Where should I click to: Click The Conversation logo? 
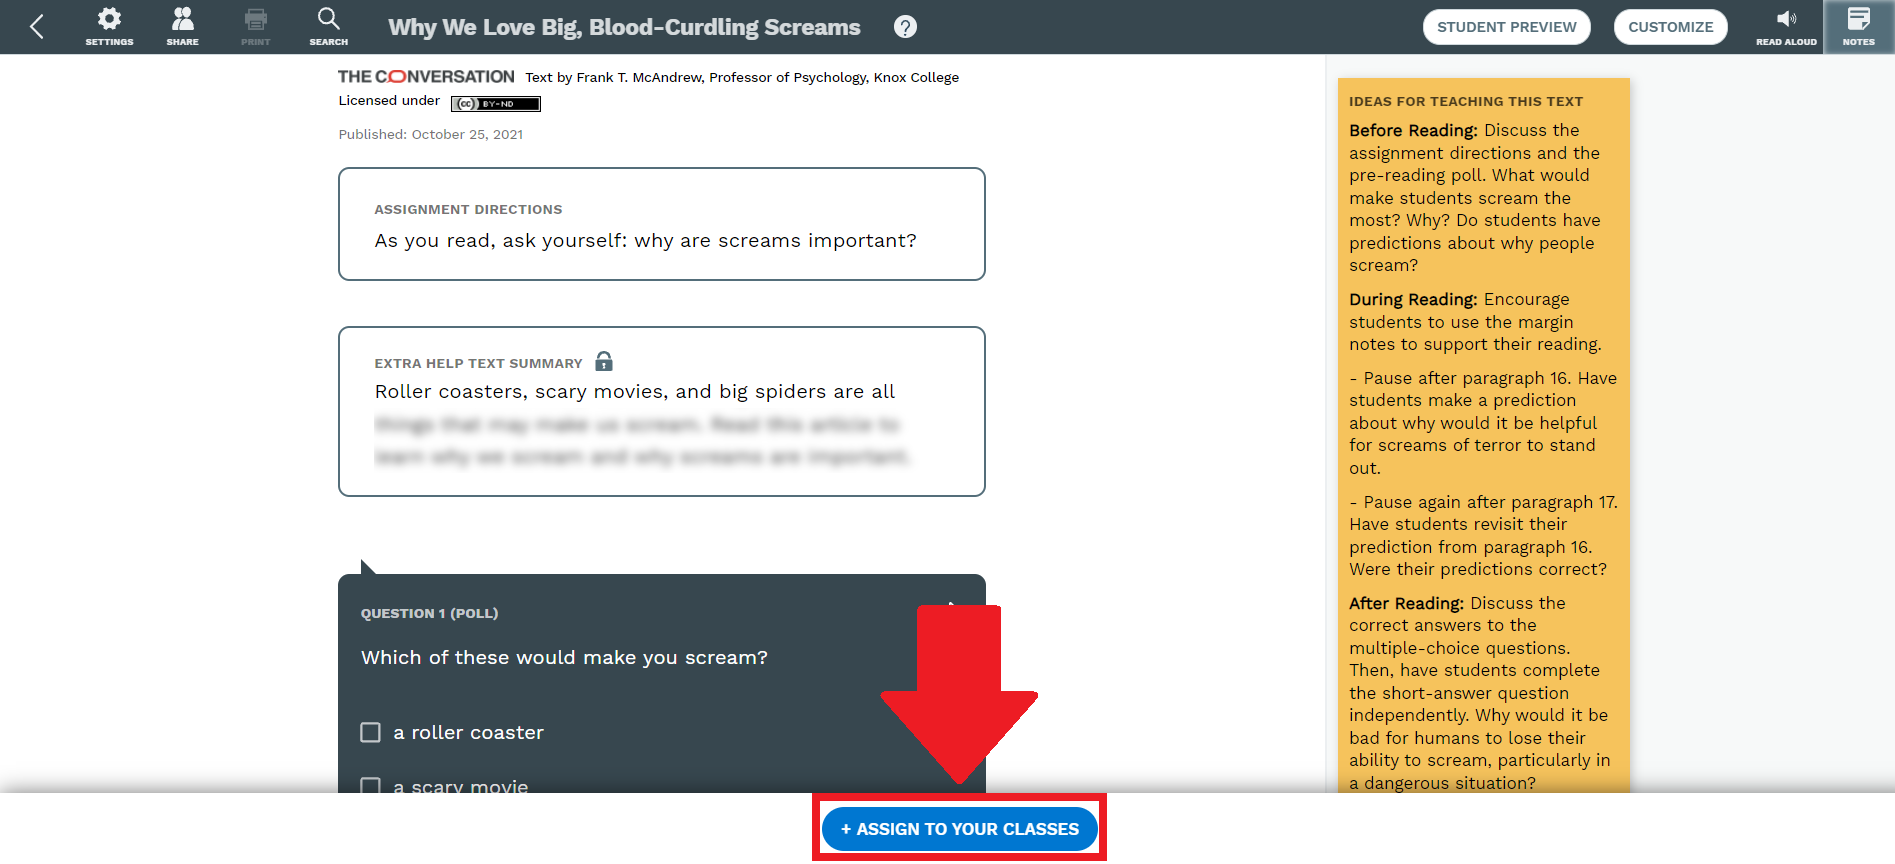pyautogui.click(x=426, y=76)
